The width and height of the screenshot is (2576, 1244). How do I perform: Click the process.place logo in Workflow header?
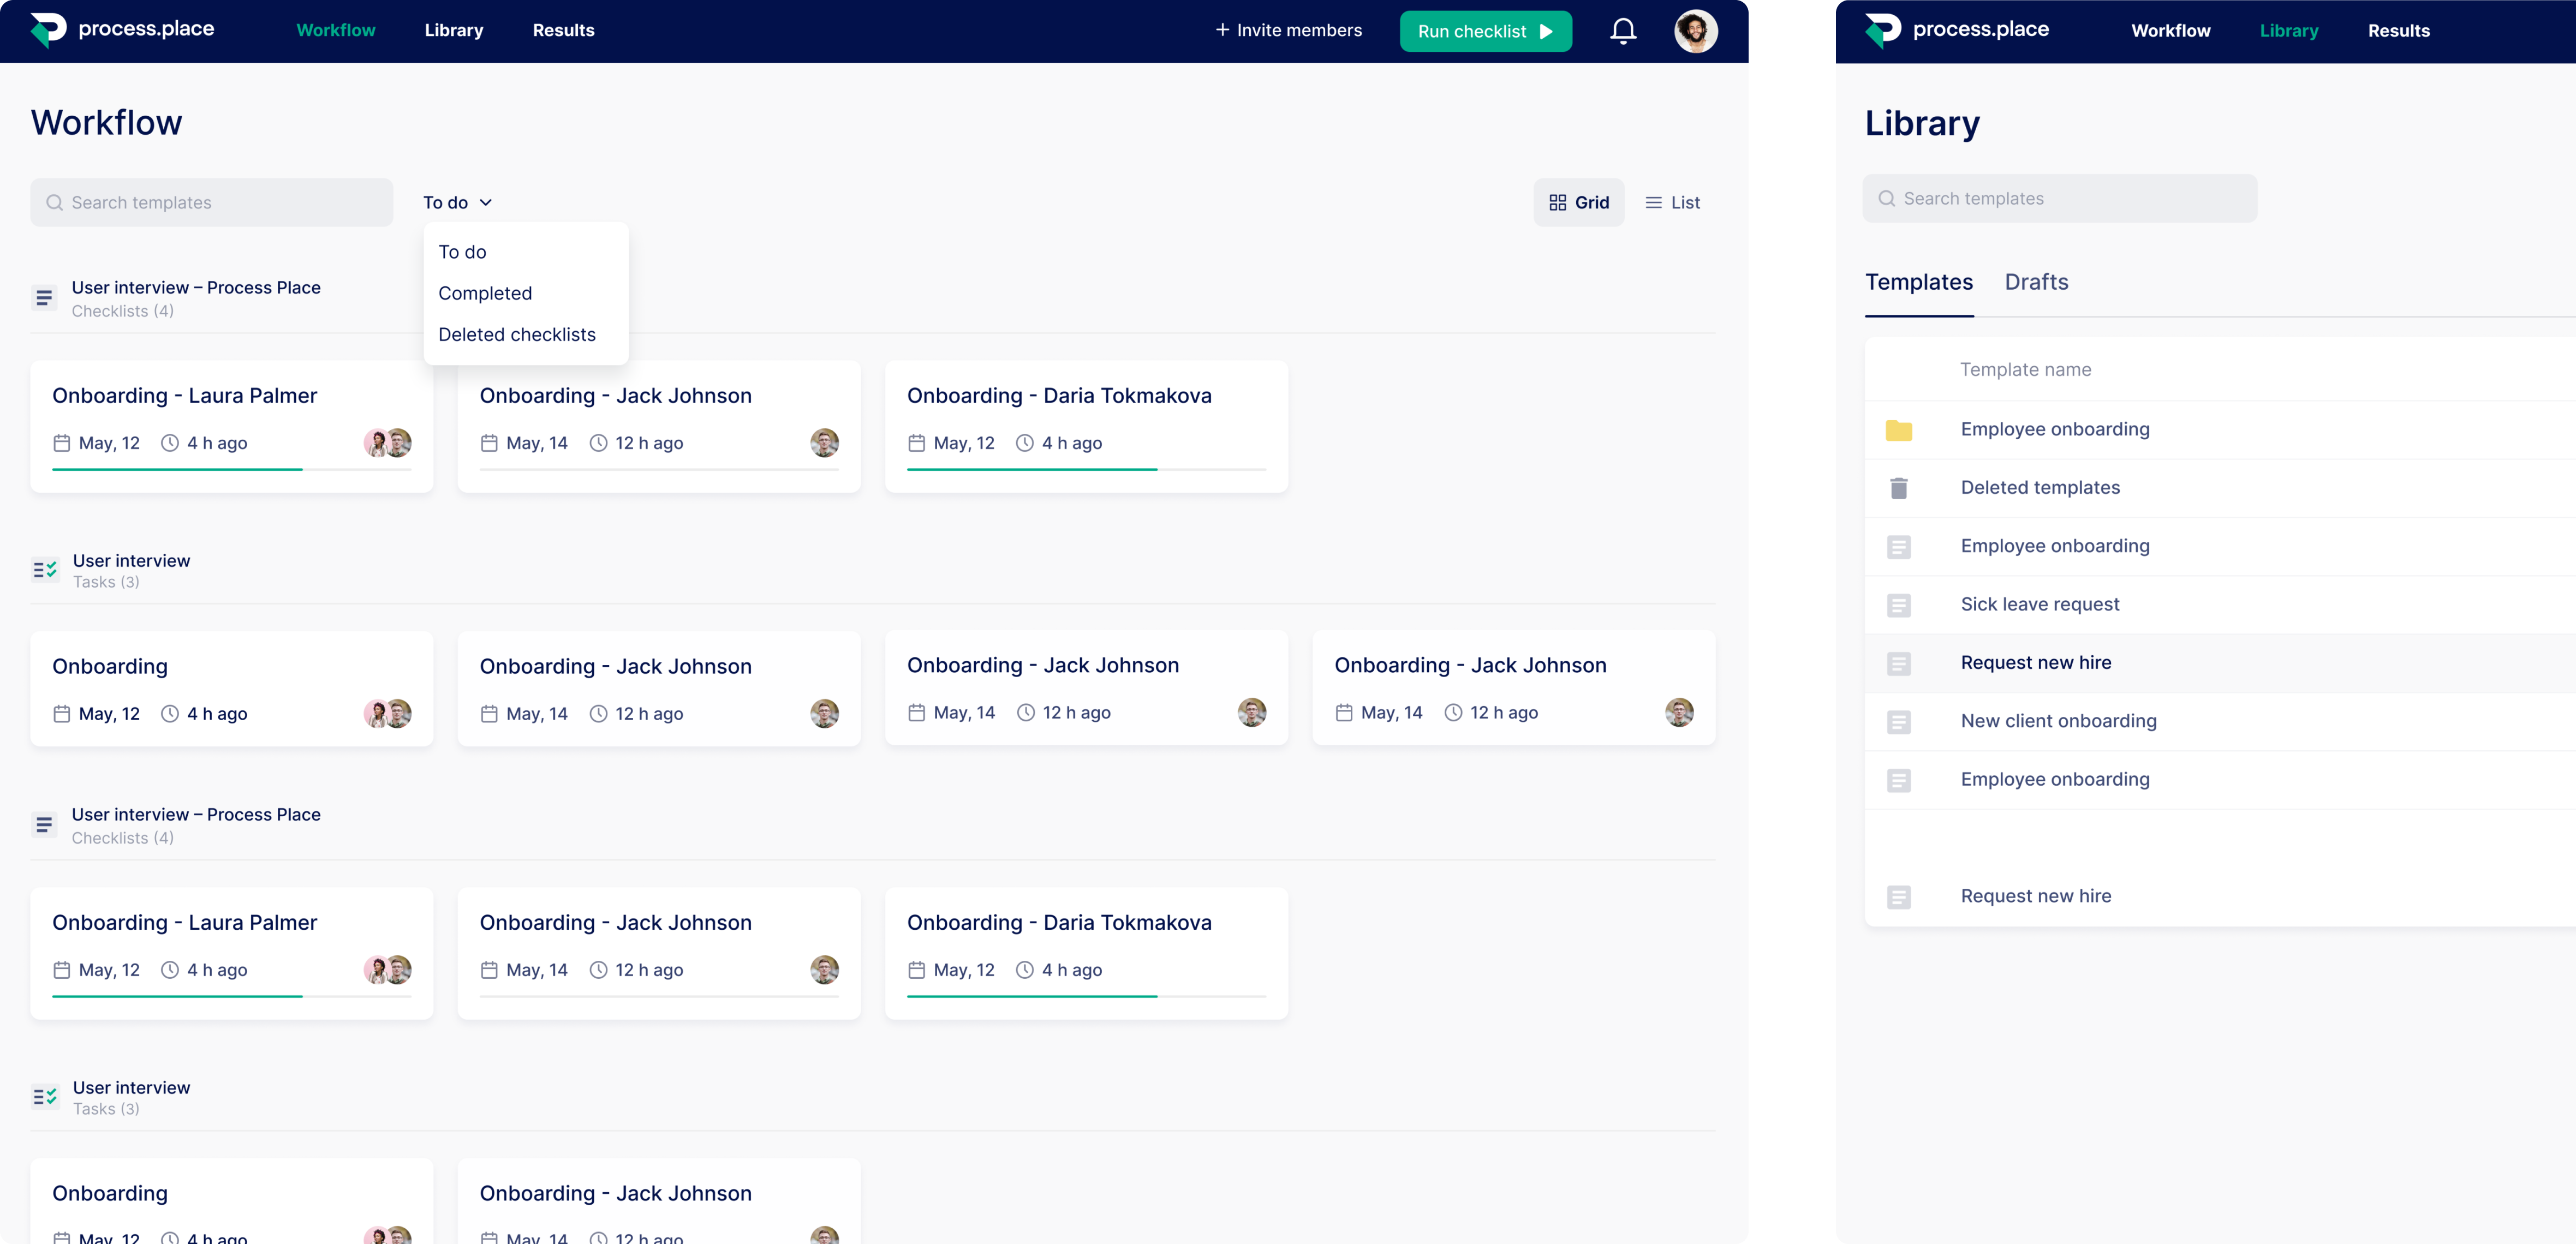click(x=122, y=30)
